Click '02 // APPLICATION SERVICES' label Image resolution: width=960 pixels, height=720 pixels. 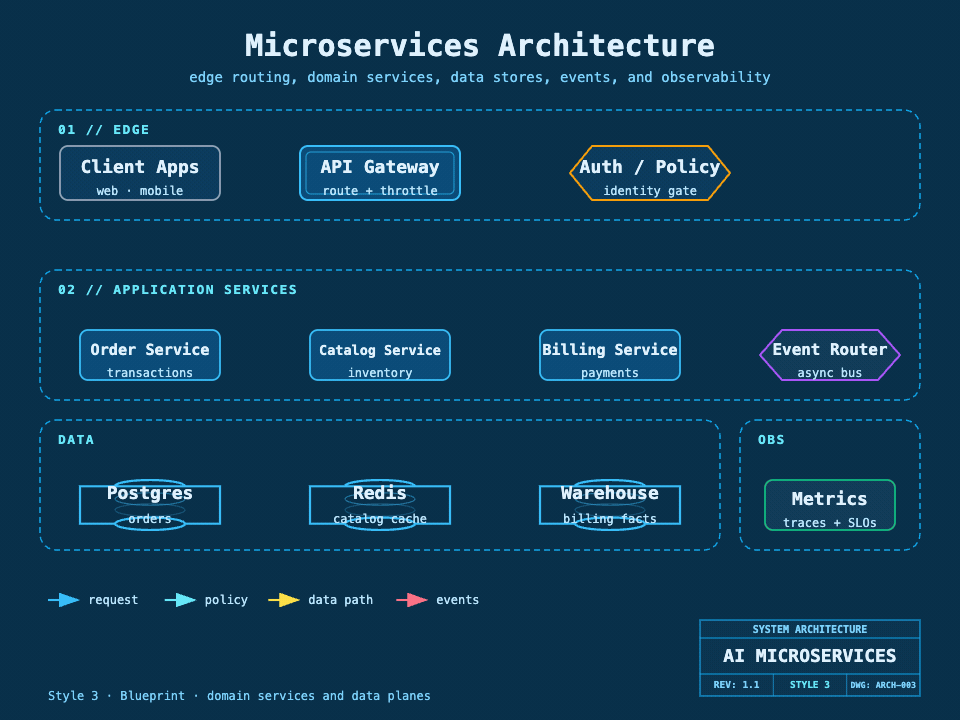click(178, 290)
